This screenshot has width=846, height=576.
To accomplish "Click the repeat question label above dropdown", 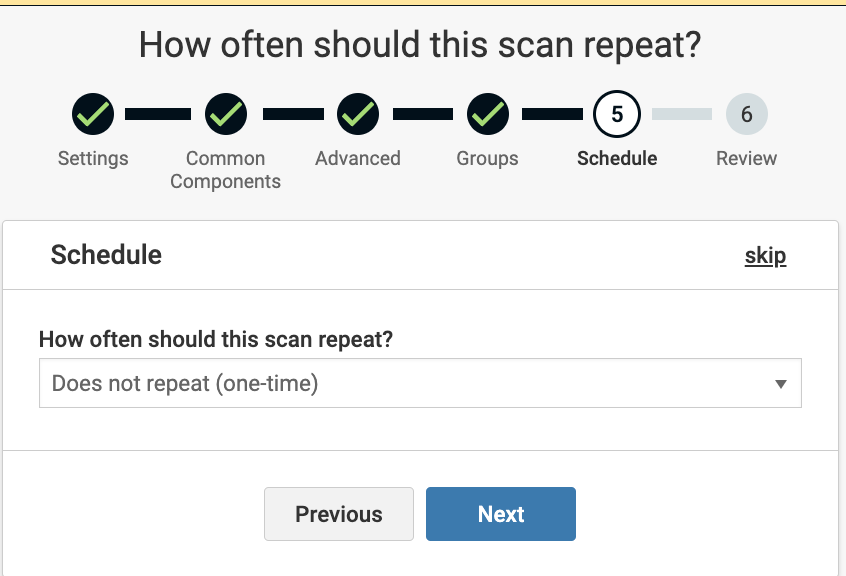I will [x=216, y=339].
